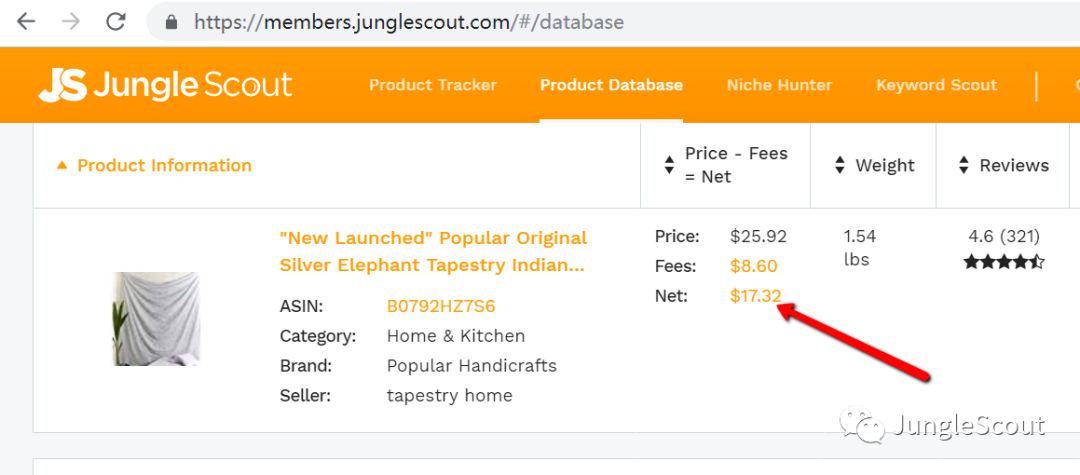Click the $17.32 net amount

pos(755,295)
